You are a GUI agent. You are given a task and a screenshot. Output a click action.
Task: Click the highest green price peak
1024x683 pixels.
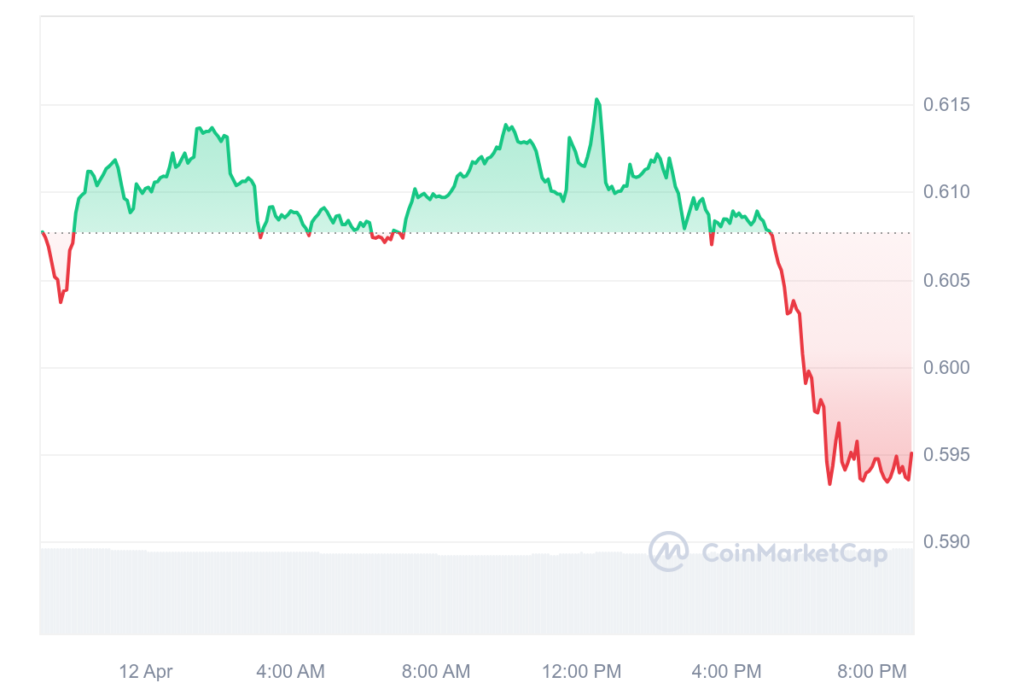point(597,100)
